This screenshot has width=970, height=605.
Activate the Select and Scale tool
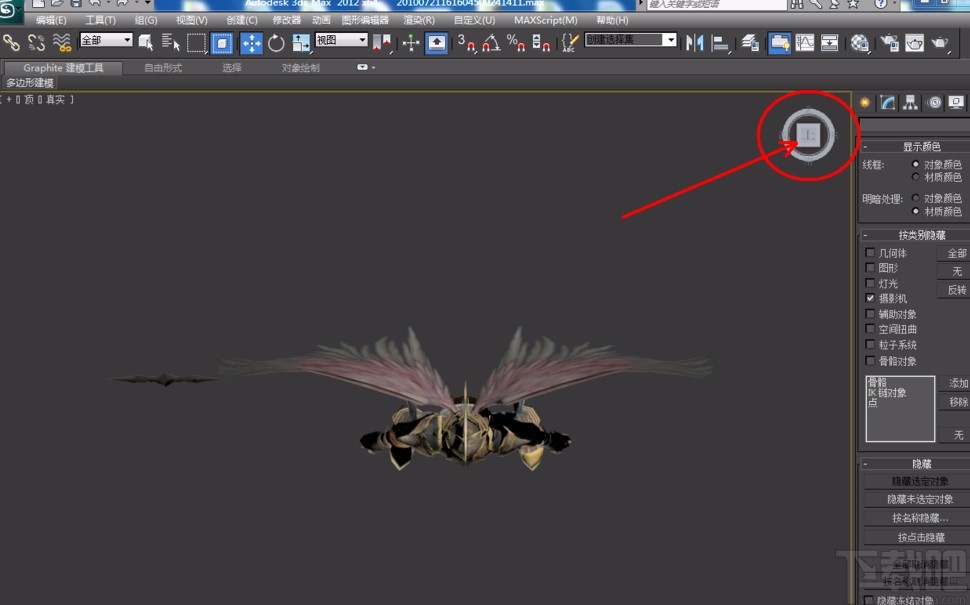point(300,42)
